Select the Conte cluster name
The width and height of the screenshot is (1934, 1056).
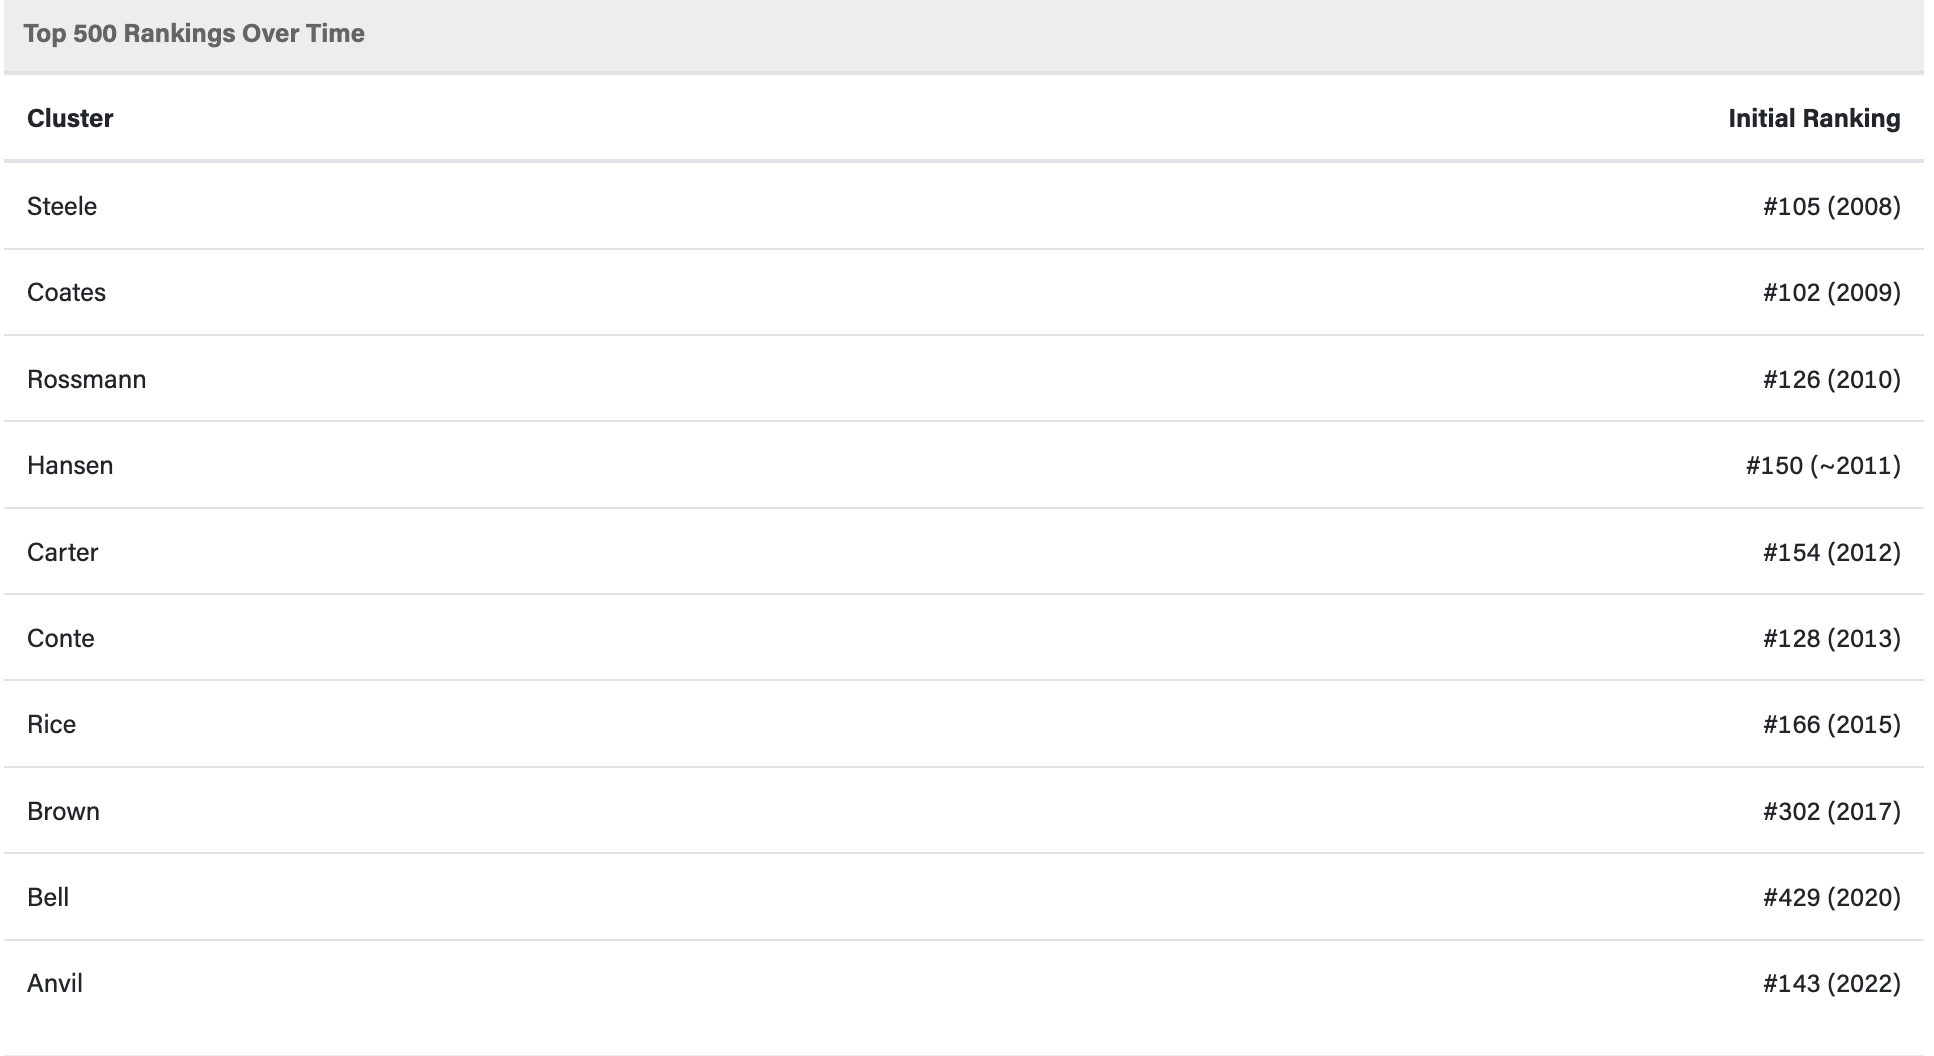[61, 638]
